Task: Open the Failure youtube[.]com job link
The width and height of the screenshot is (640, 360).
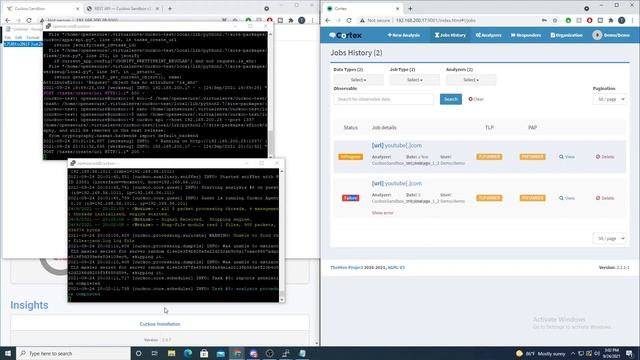Action: tap(396, 183)
